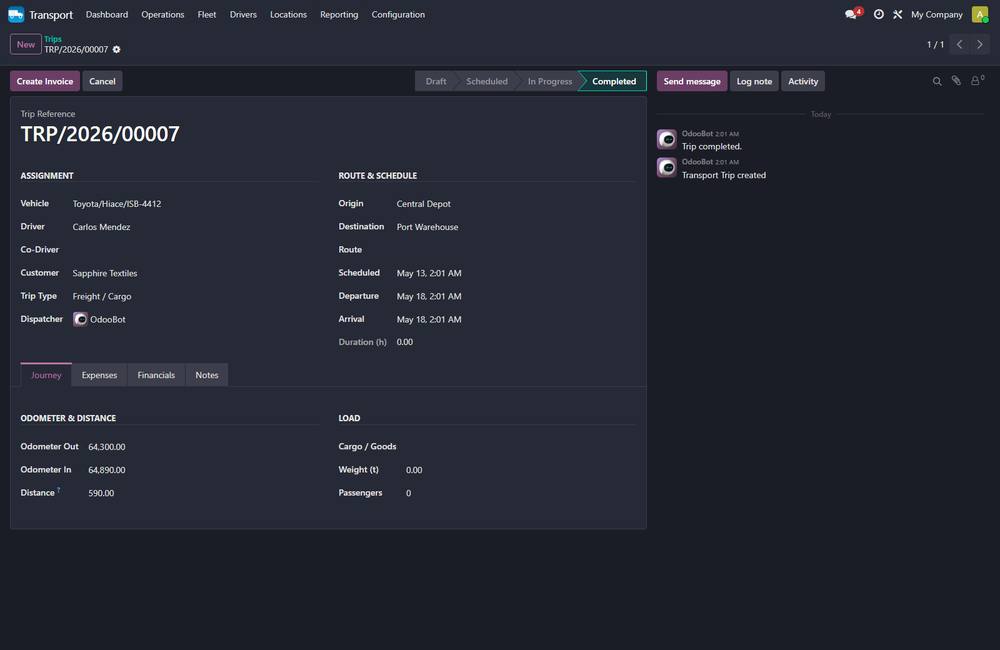Open the user avatar menu
Screen dimensions: 1000x650
[980, 14]
